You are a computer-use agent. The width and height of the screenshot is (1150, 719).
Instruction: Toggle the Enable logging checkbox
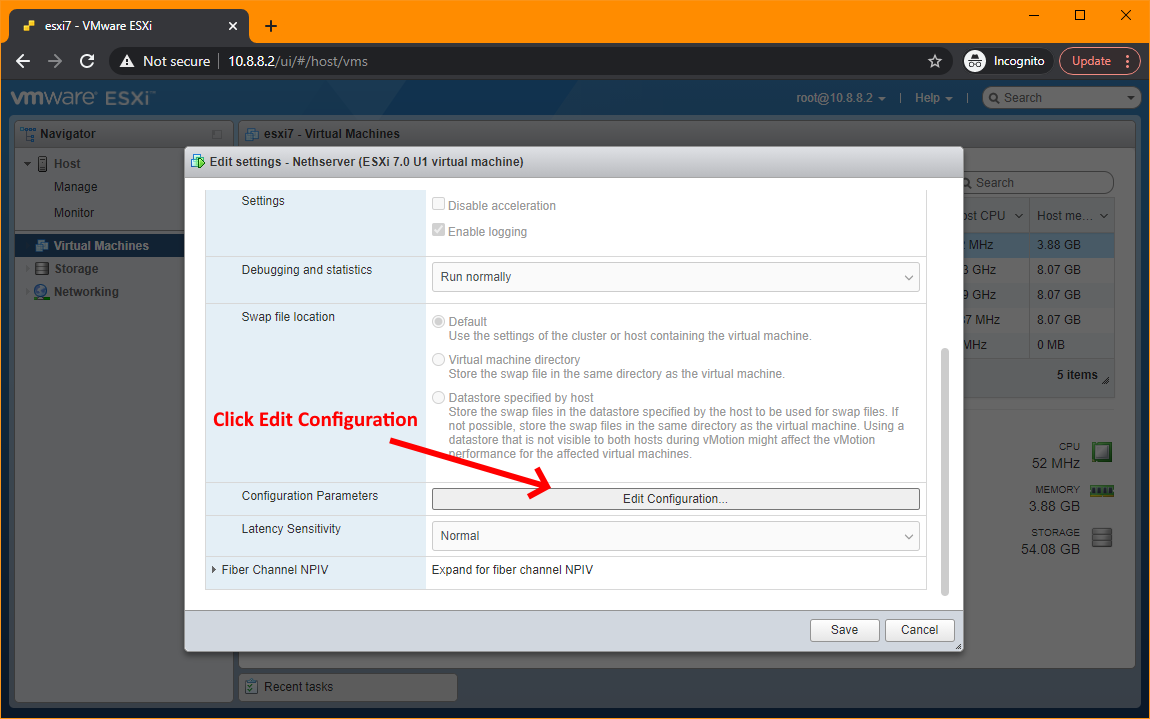click(x=439, y=230)
